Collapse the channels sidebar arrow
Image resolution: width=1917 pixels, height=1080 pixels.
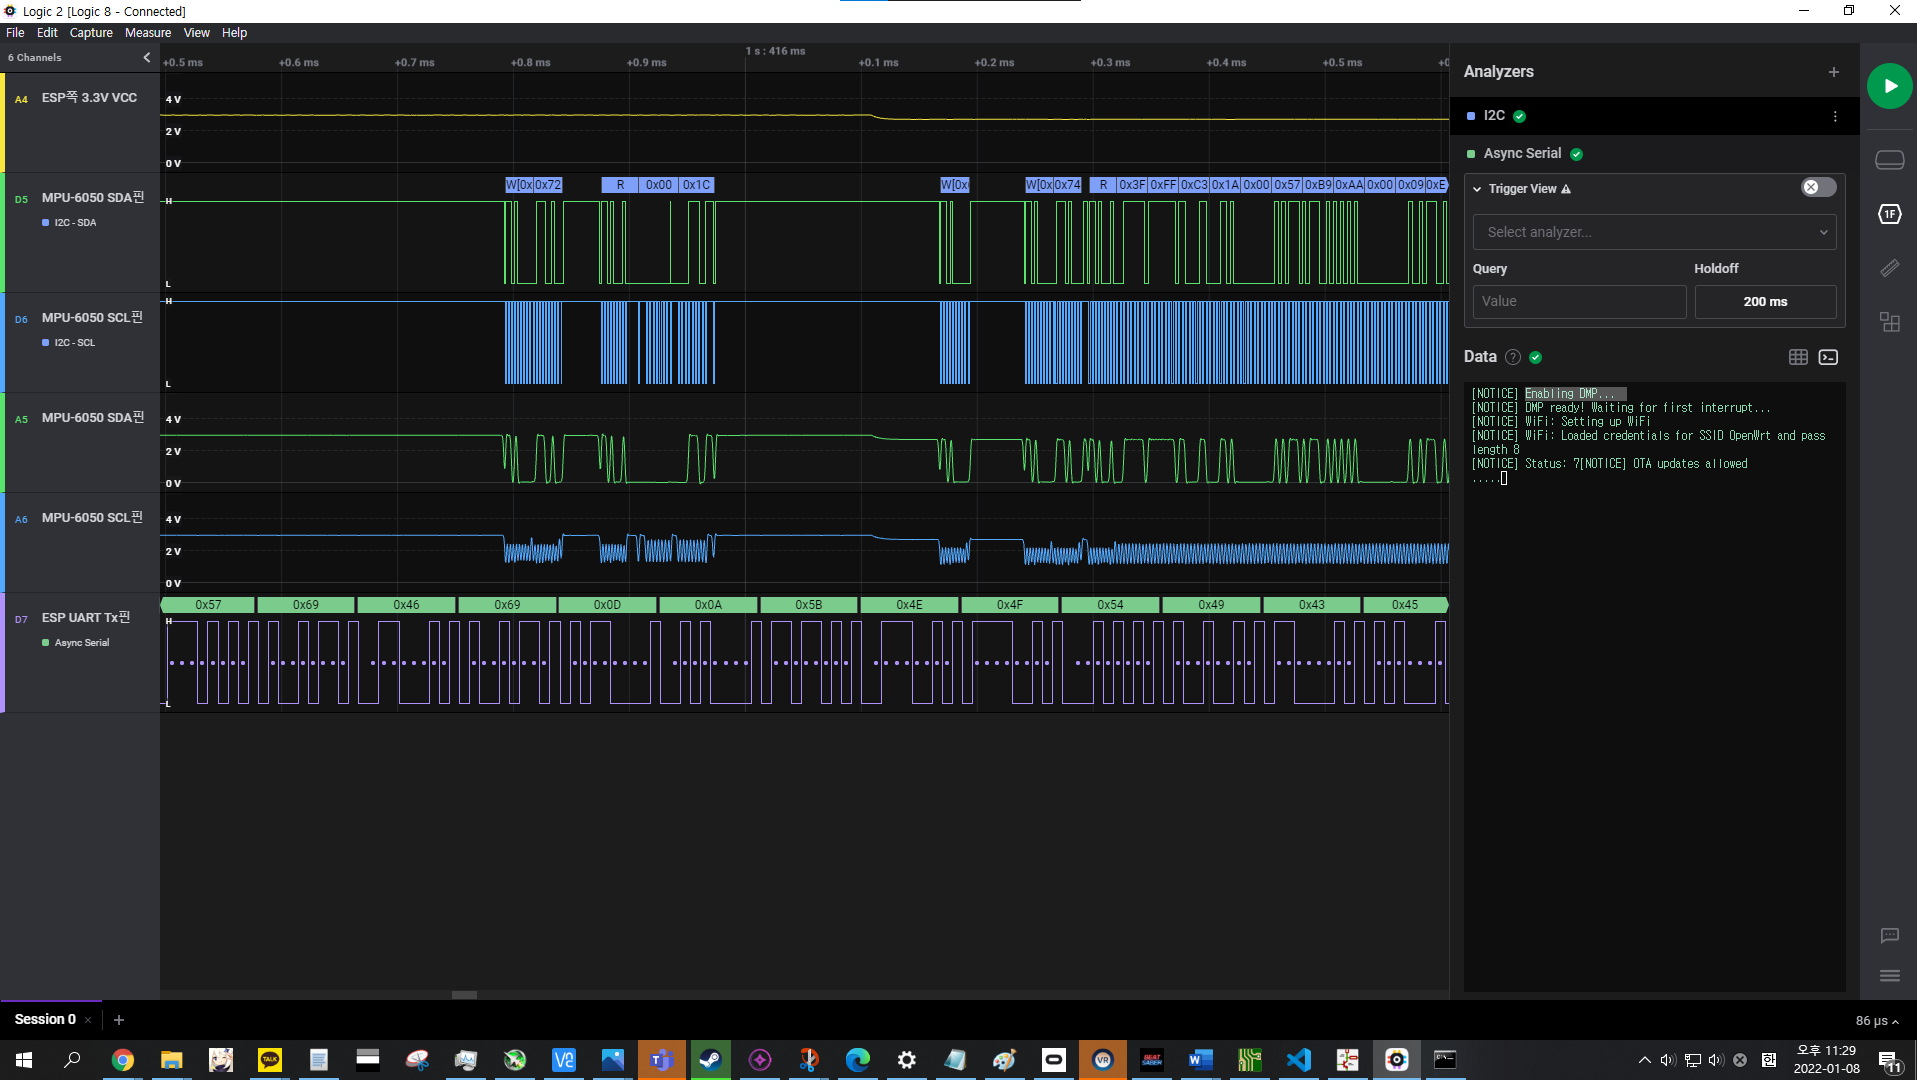[x=147, y=57]
